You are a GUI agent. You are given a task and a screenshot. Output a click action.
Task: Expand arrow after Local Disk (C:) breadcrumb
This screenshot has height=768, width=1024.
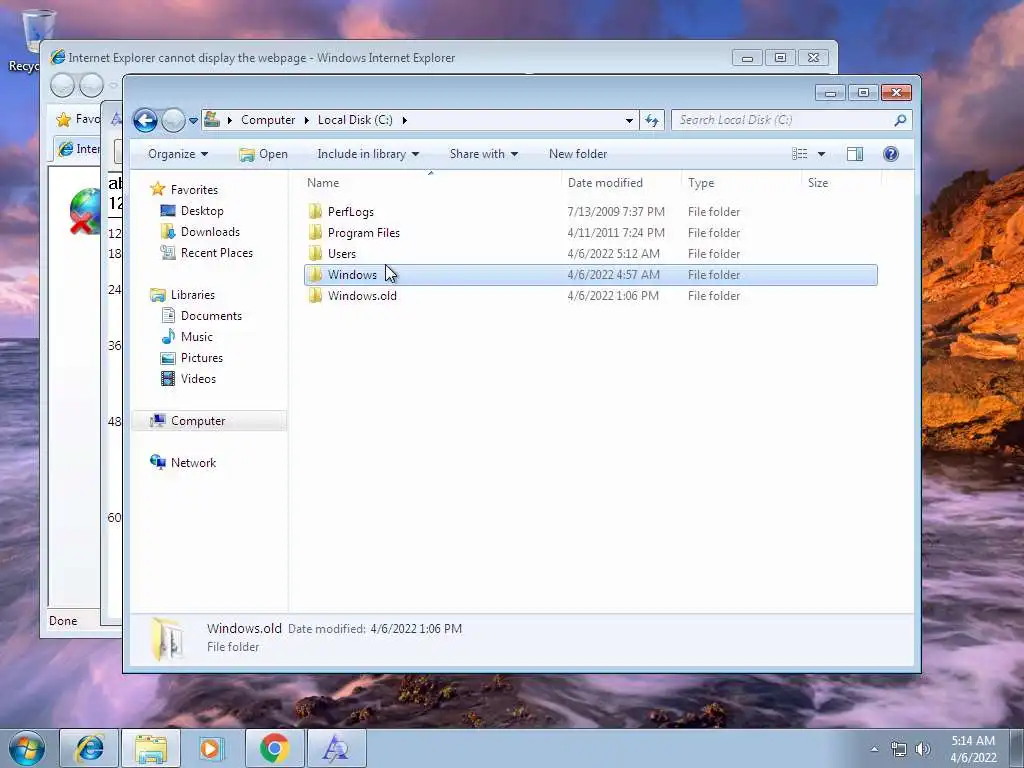coord(405,120)
